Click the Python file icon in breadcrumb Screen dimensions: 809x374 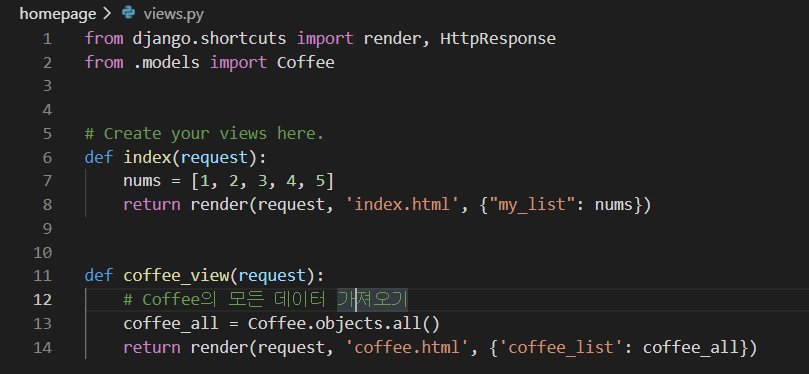(x=128, y=13)
